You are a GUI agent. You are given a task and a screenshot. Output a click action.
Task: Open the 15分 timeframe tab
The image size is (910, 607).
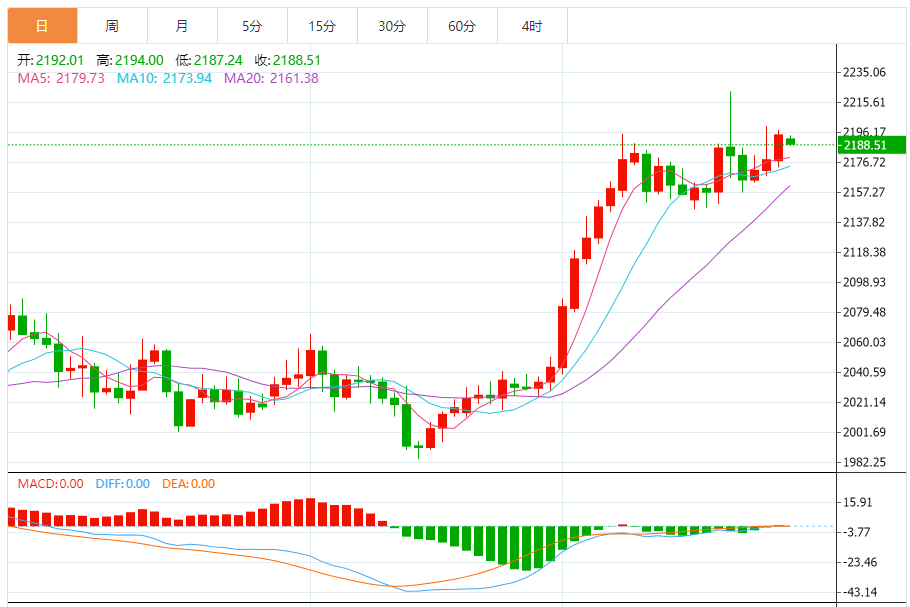pyautogui.click(x=322, y=26)
